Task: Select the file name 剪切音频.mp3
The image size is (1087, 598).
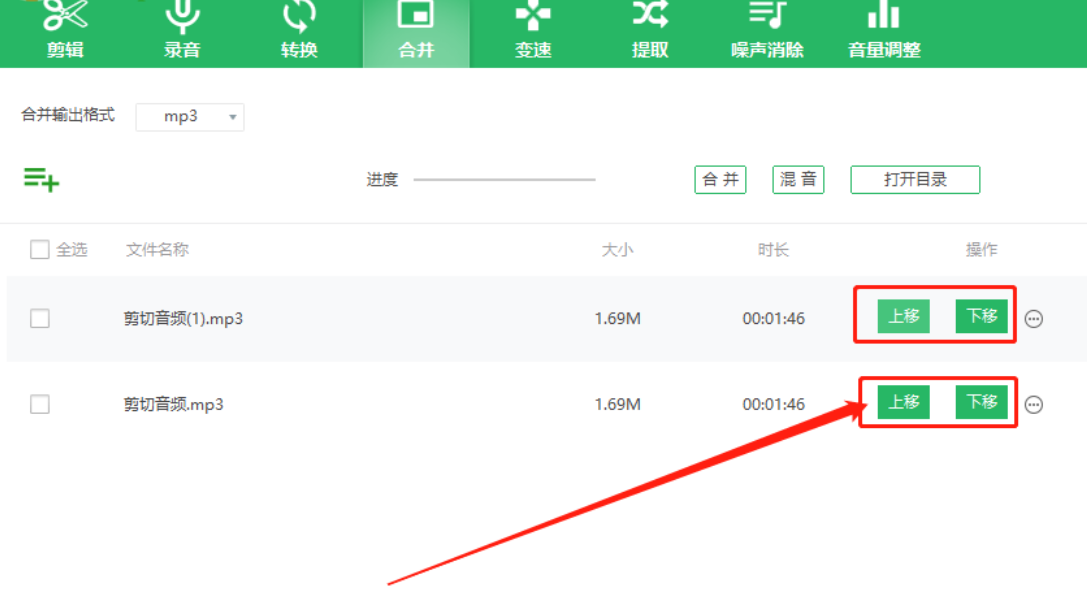Action: [173, 404]
